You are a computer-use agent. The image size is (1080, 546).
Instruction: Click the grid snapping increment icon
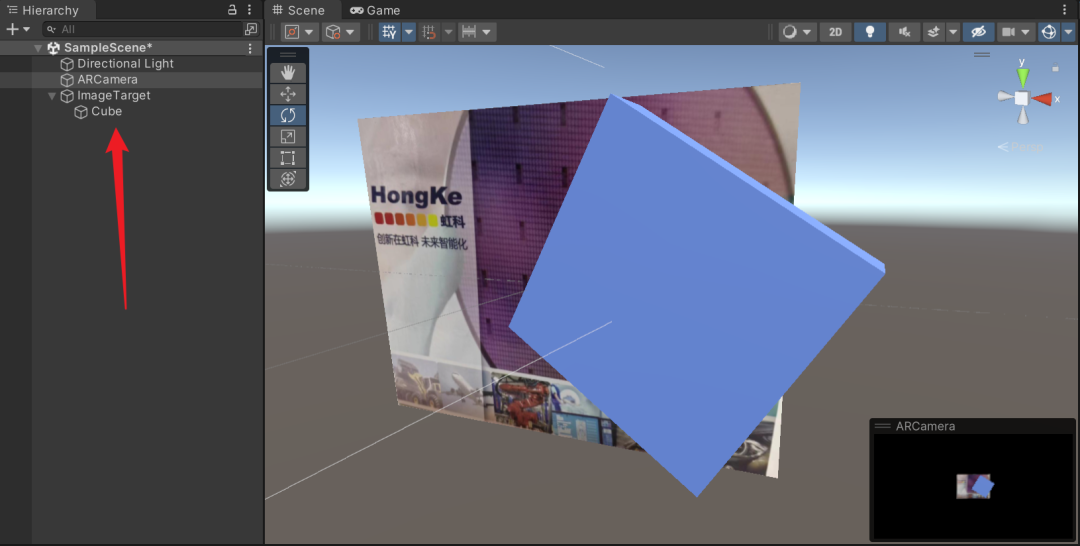click(x=430, y=32)
